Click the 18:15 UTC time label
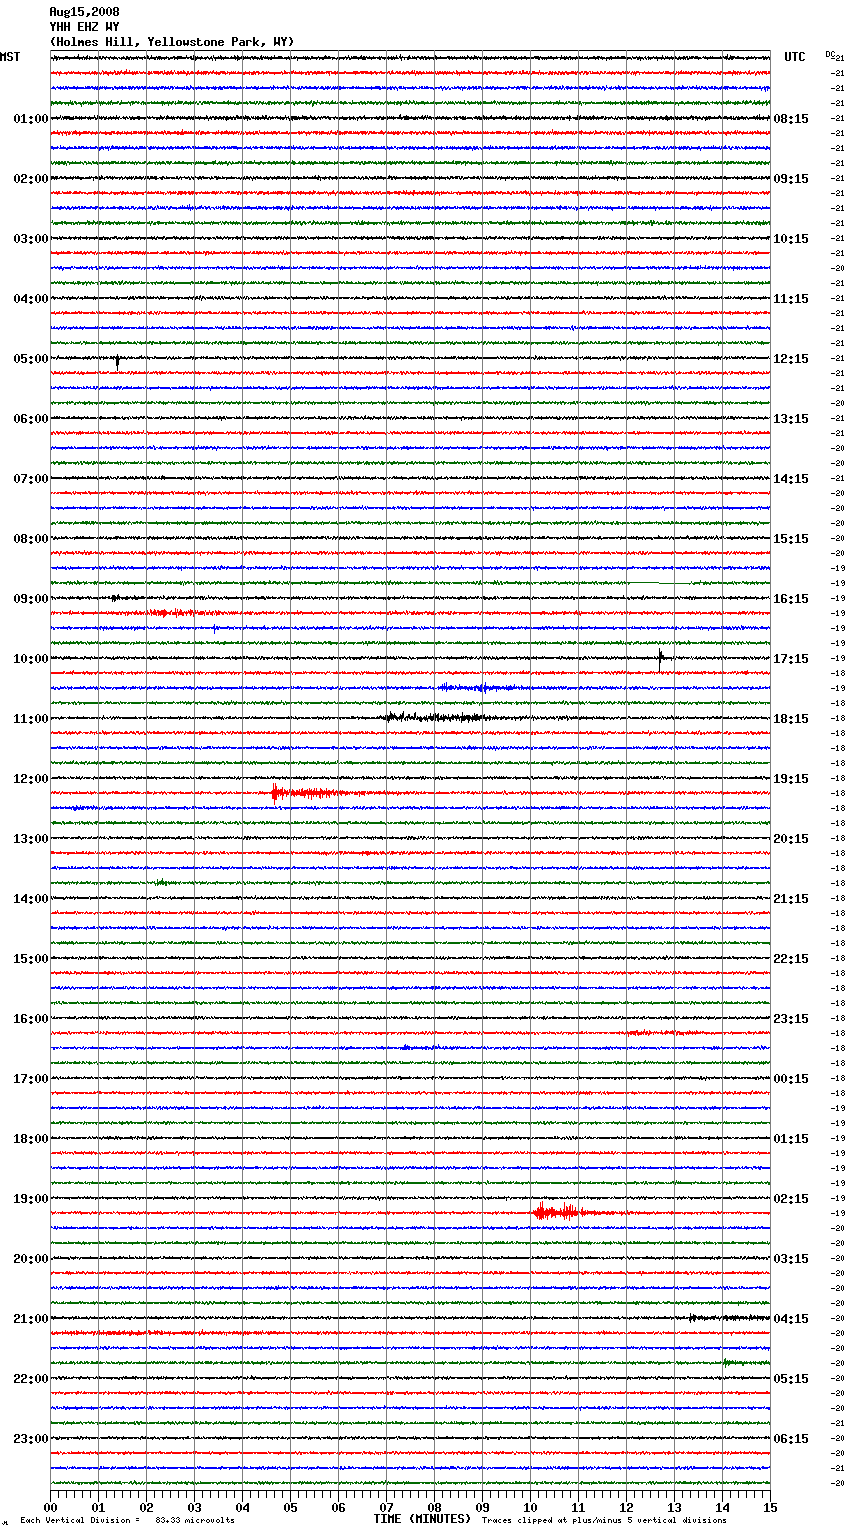Screen dimensions: 850x1534 pos(791,719)
